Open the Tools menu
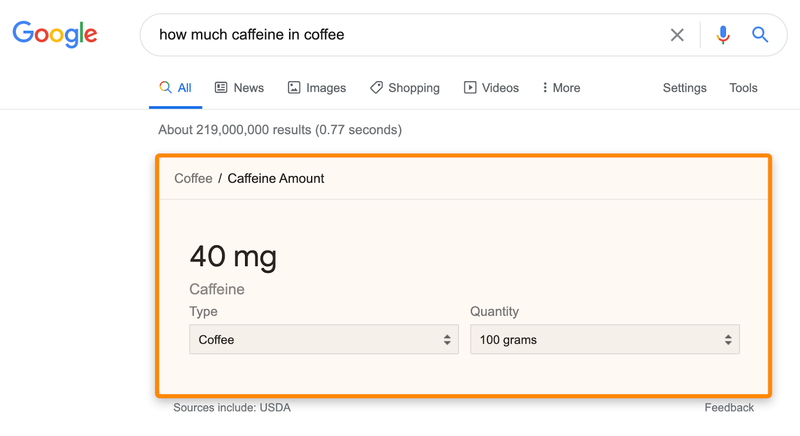 (743, 88)
